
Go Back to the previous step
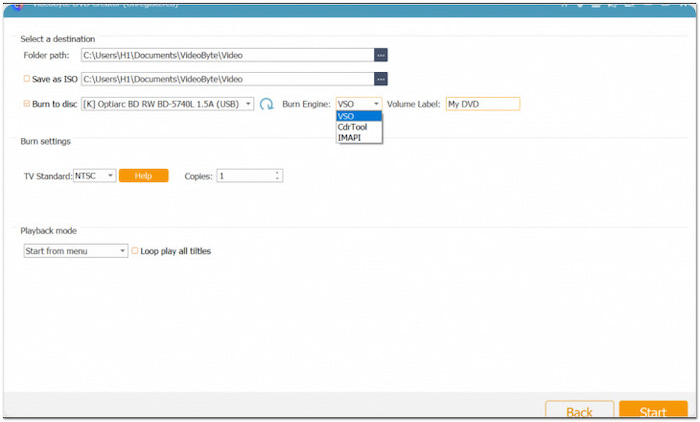pos(579,411)
